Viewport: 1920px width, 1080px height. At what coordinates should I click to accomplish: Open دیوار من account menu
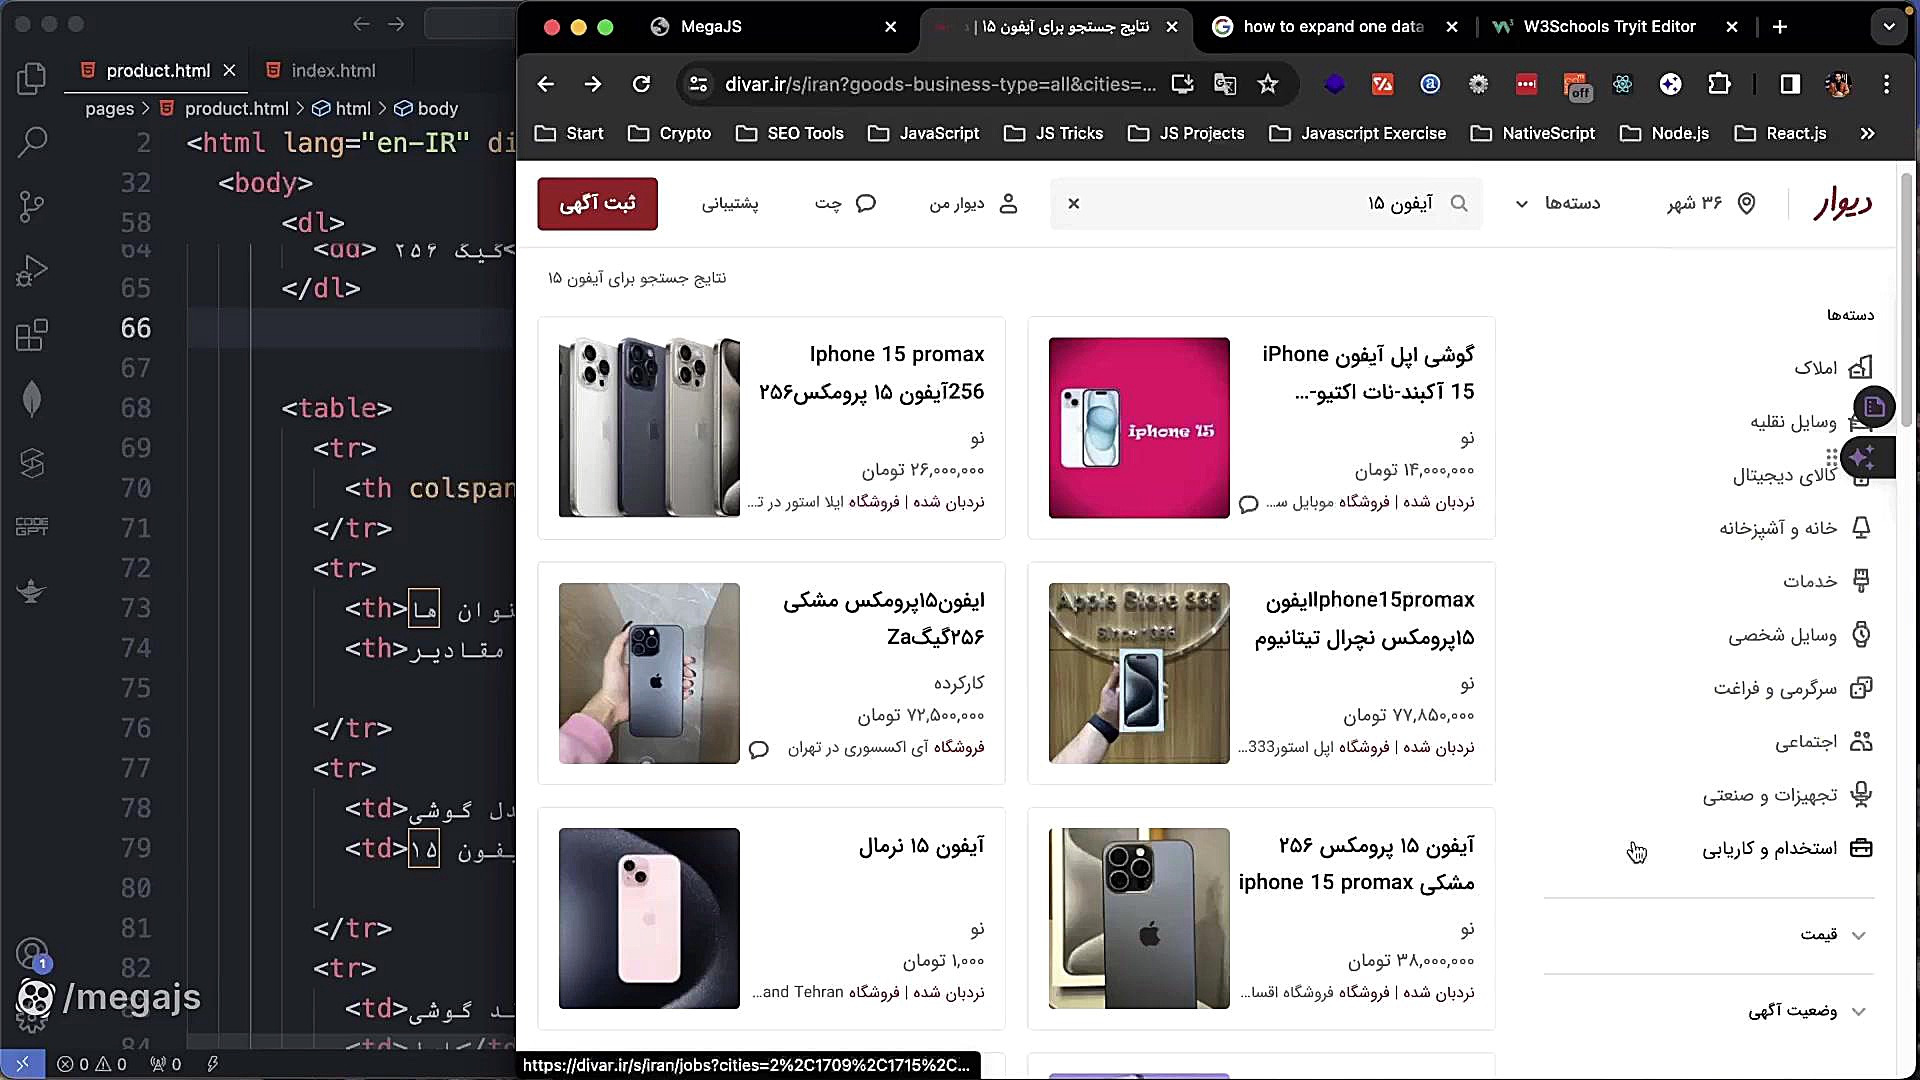click(x=974, y=203)
